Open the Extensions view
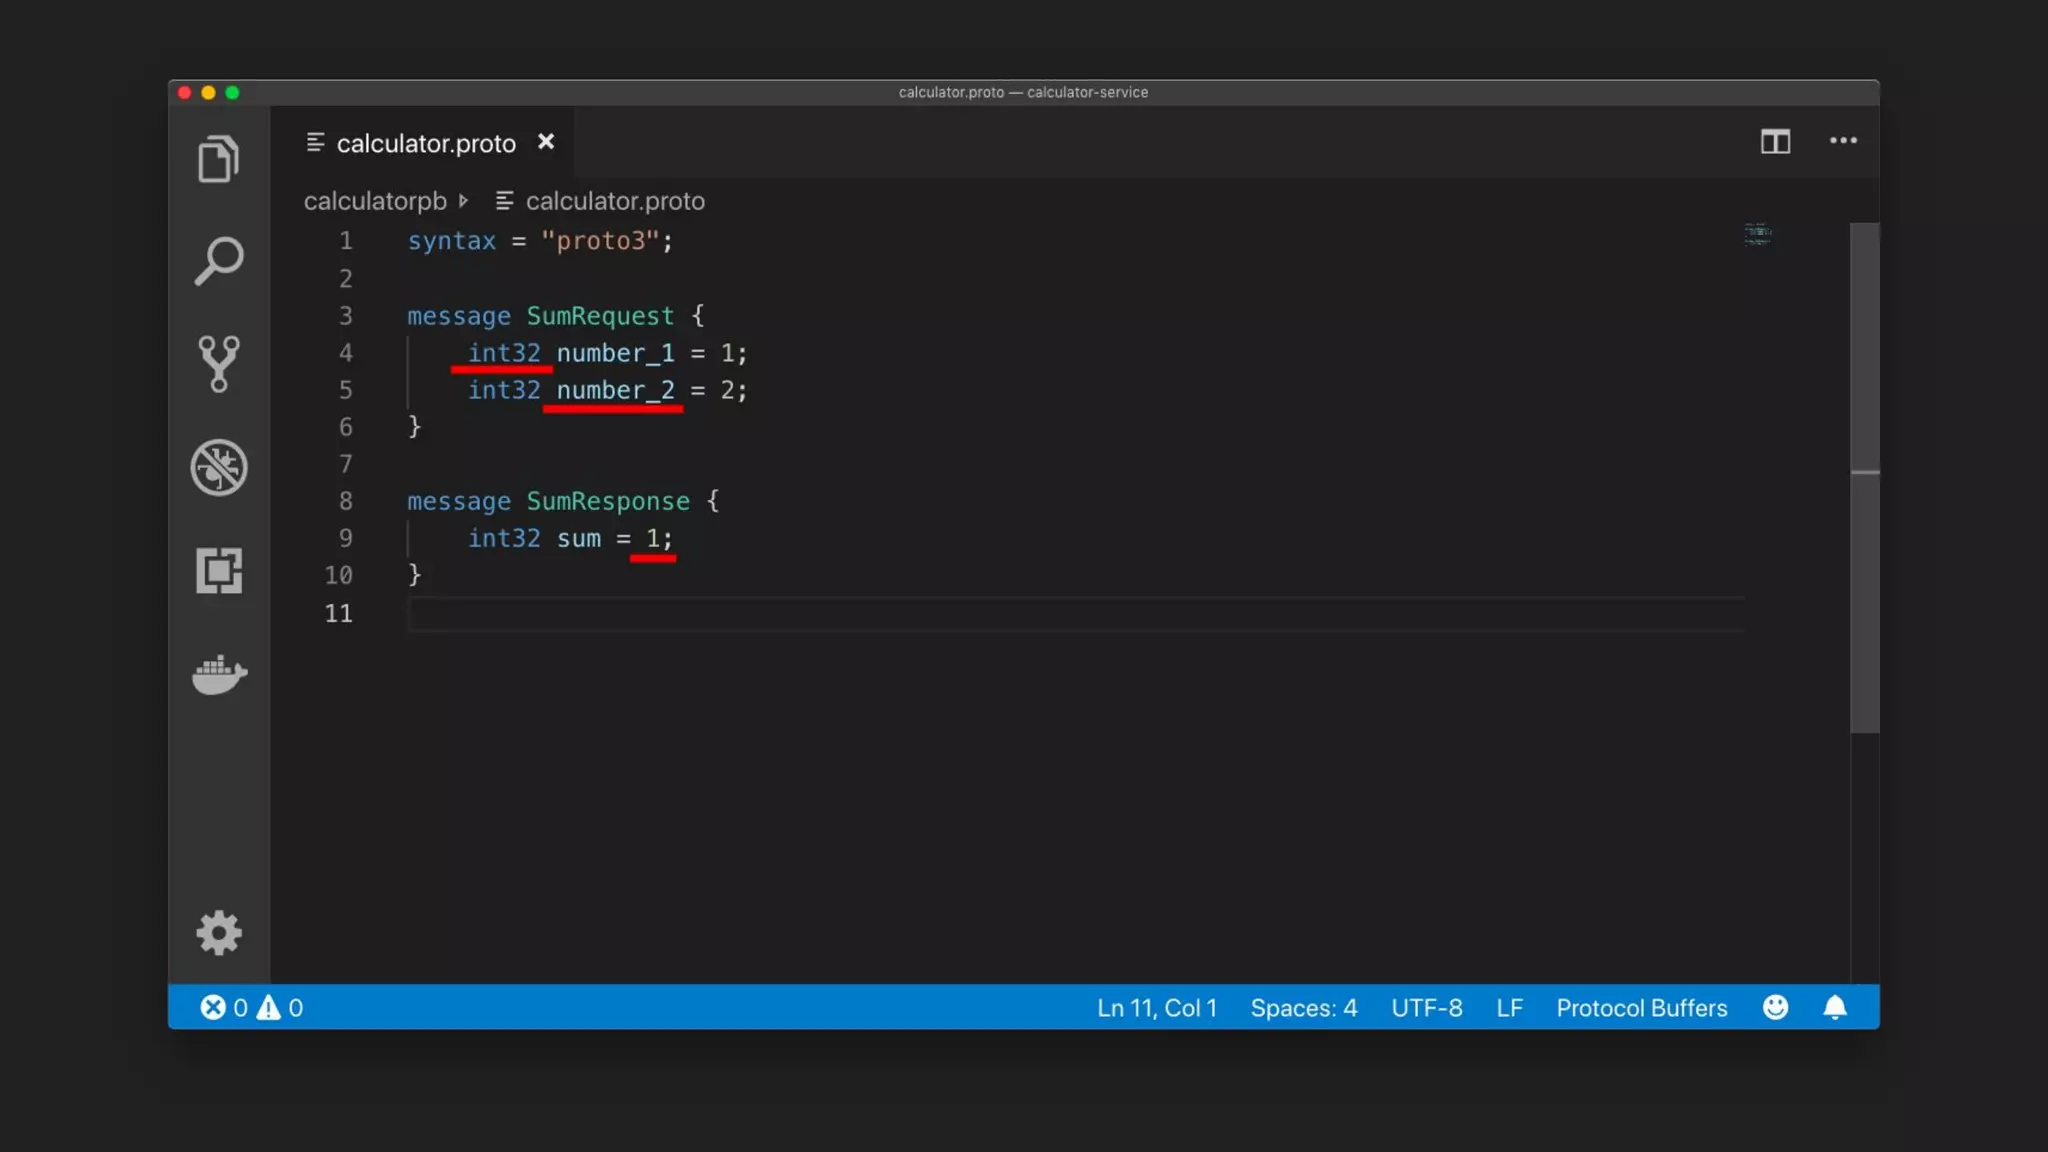Viewport: 2048px width, 1152px height. click(x=218, y=570)
